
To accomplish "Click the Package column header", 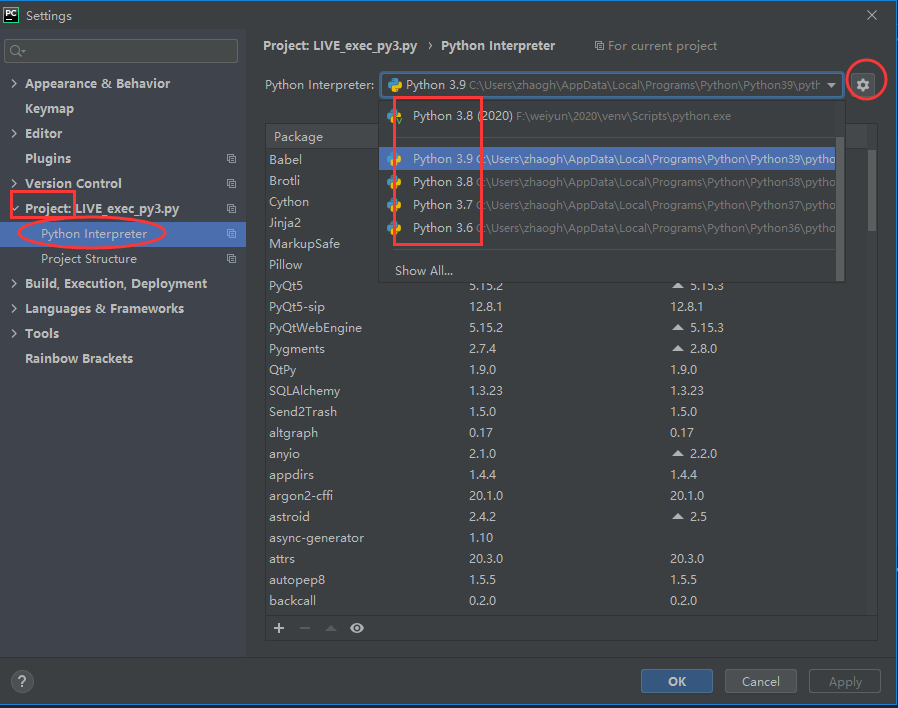I will 298,137.
